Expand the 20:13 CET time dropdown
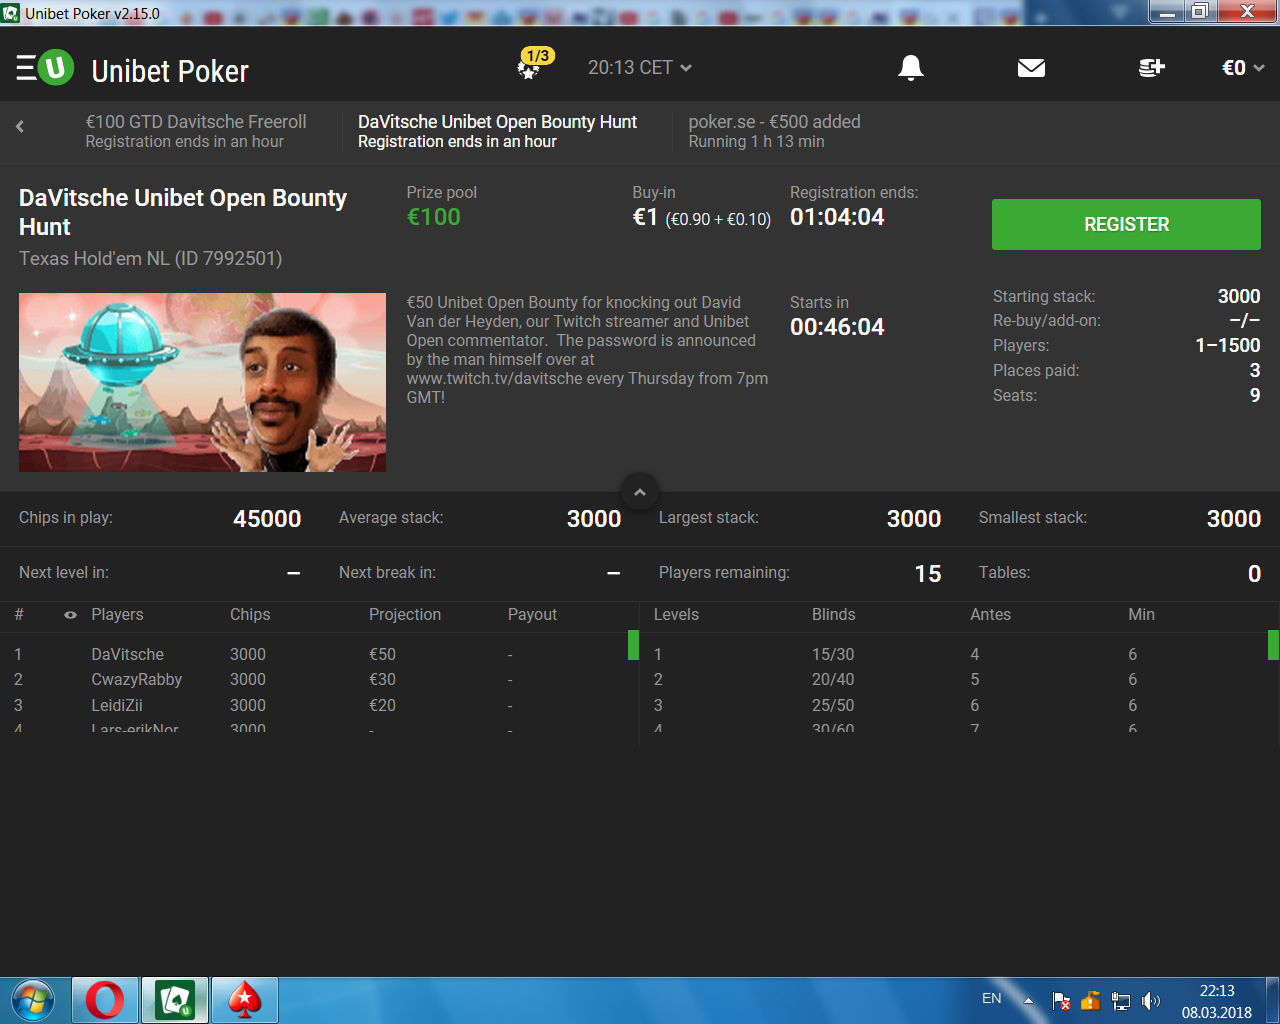The image size is (1280, 1024). [x=640, y=67]
